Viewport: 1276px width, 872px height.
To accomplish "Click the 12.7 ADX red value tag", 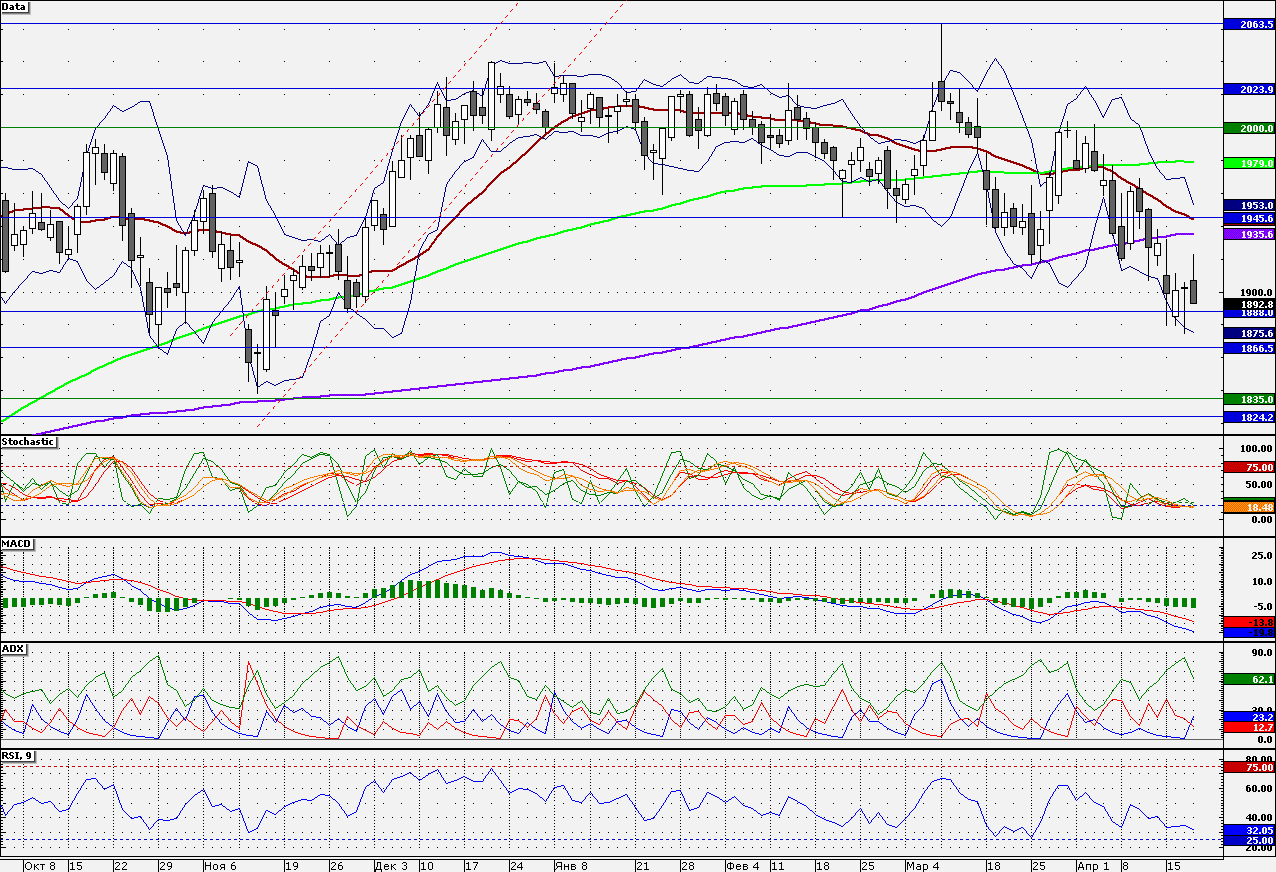I will (x=1249, y=727).
